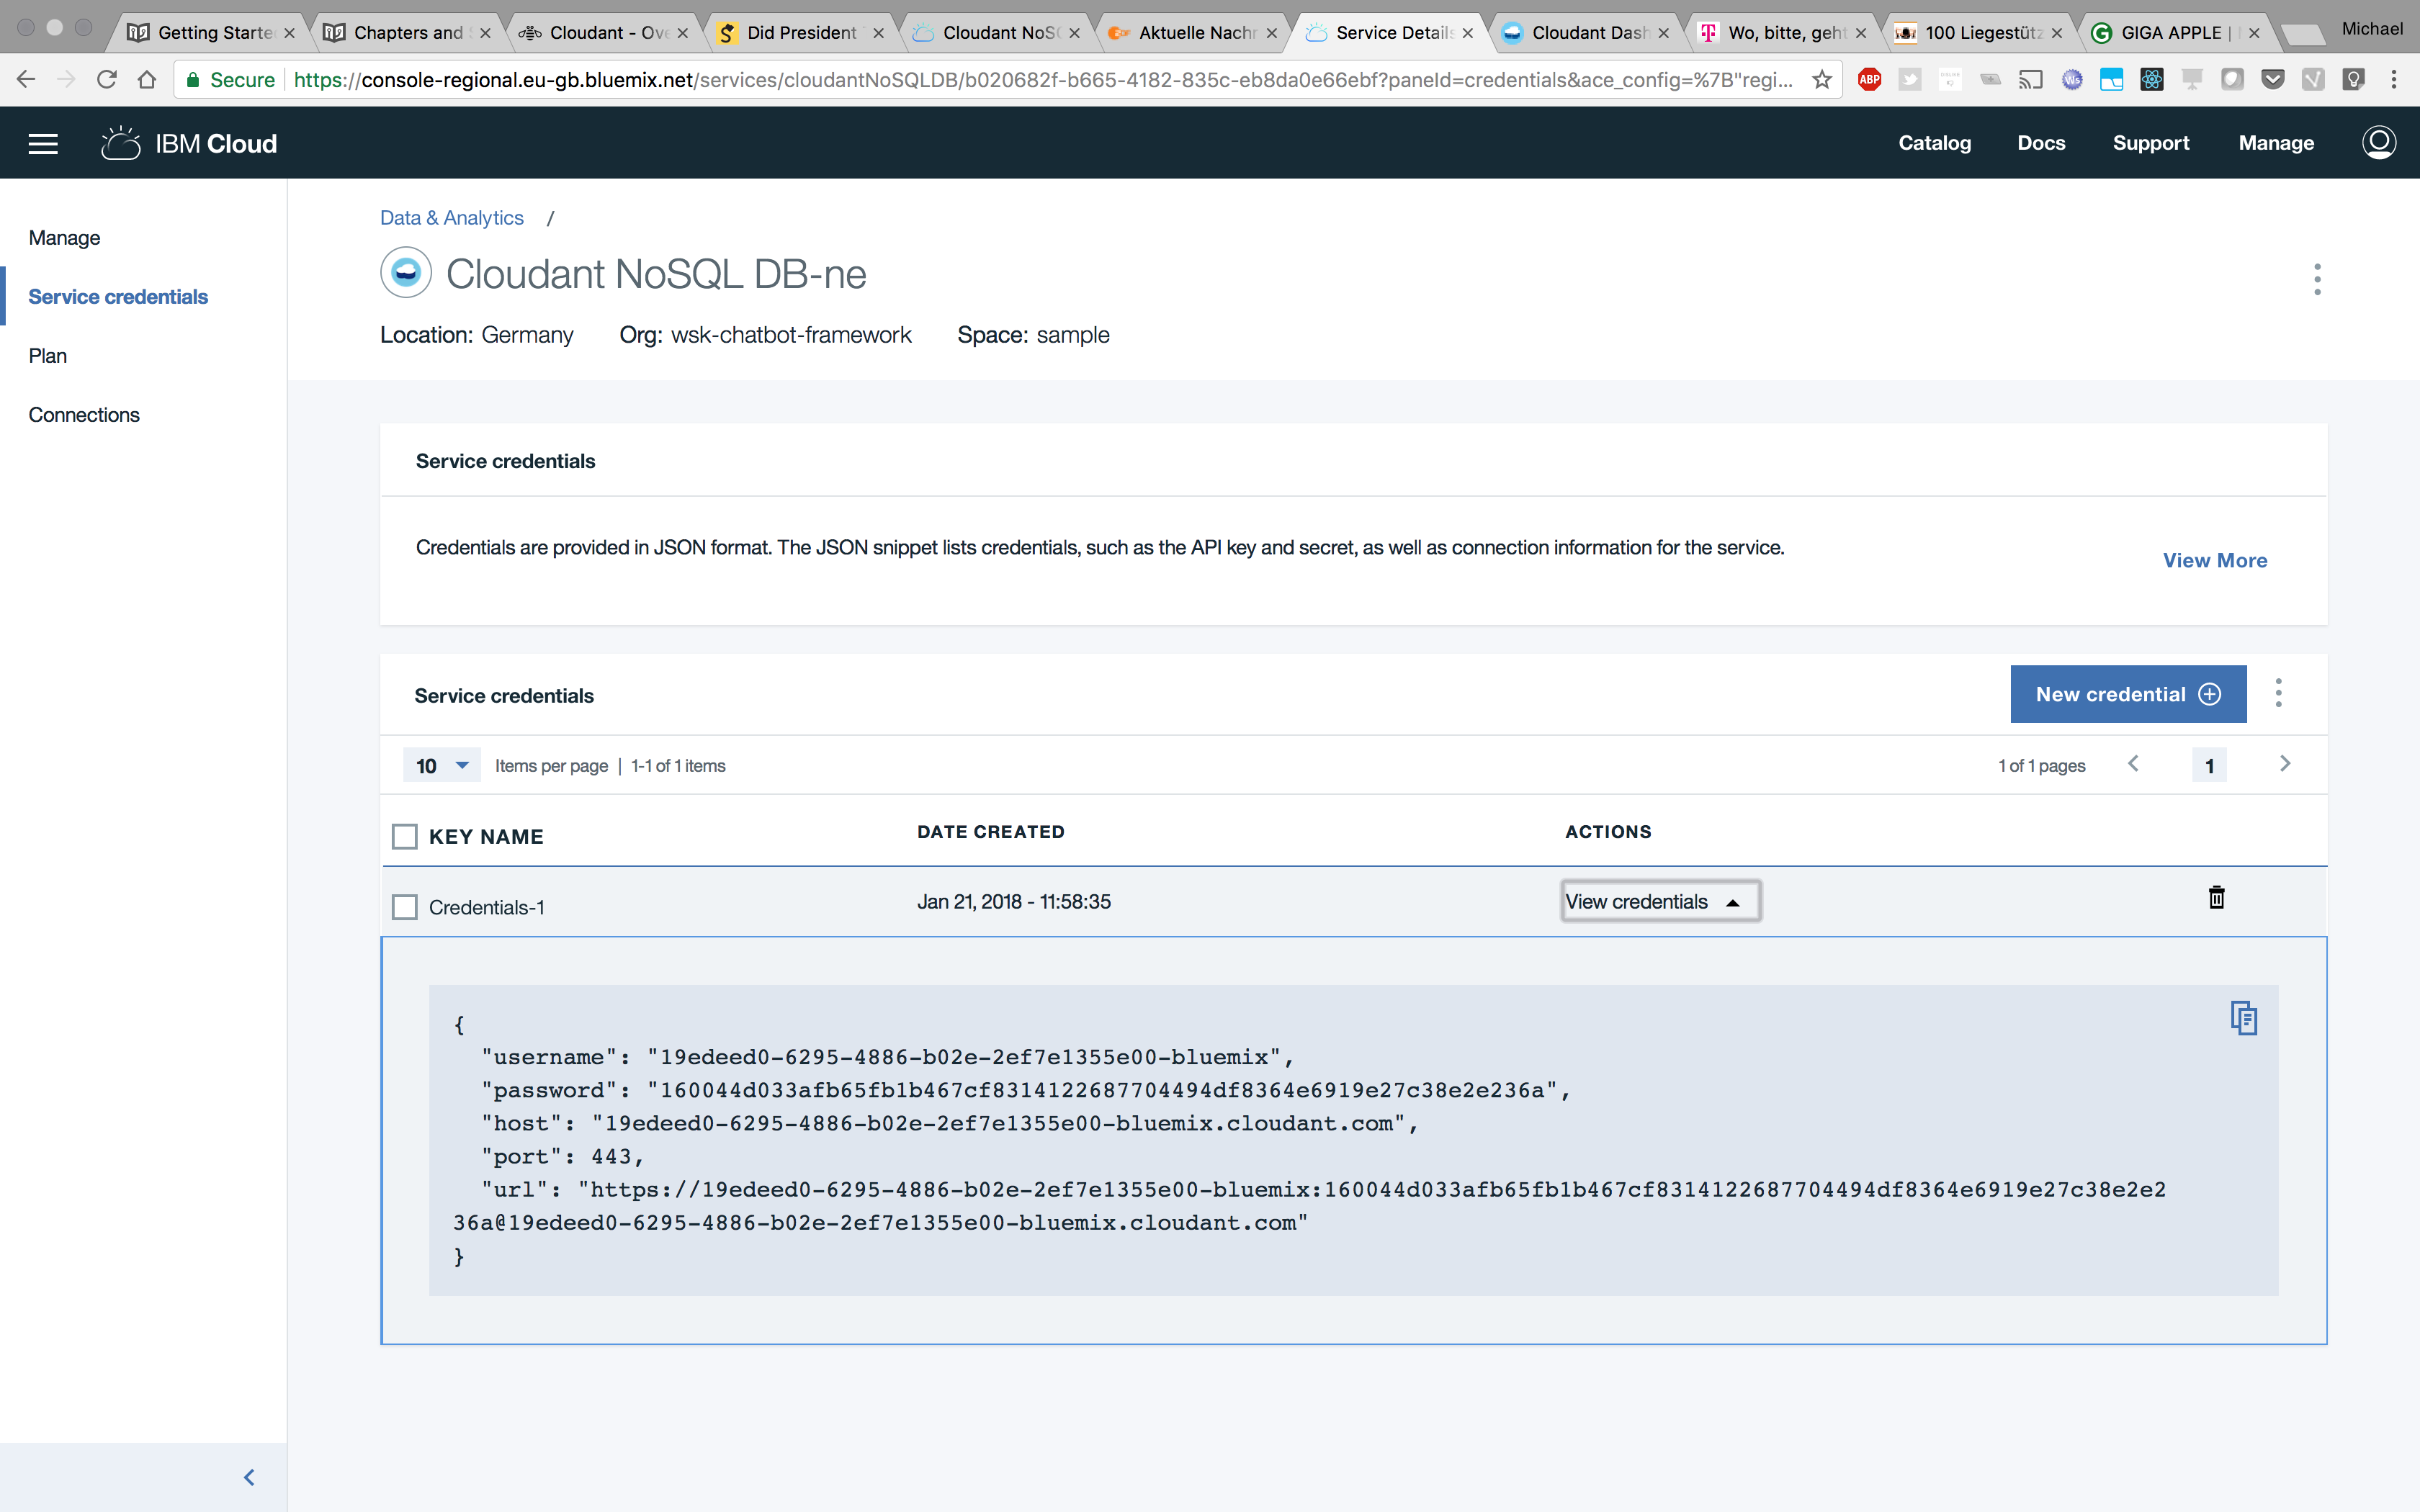Open service overflow menu beside Cloudant title
2420x1512 pixels.
[x=2317, y=279]
